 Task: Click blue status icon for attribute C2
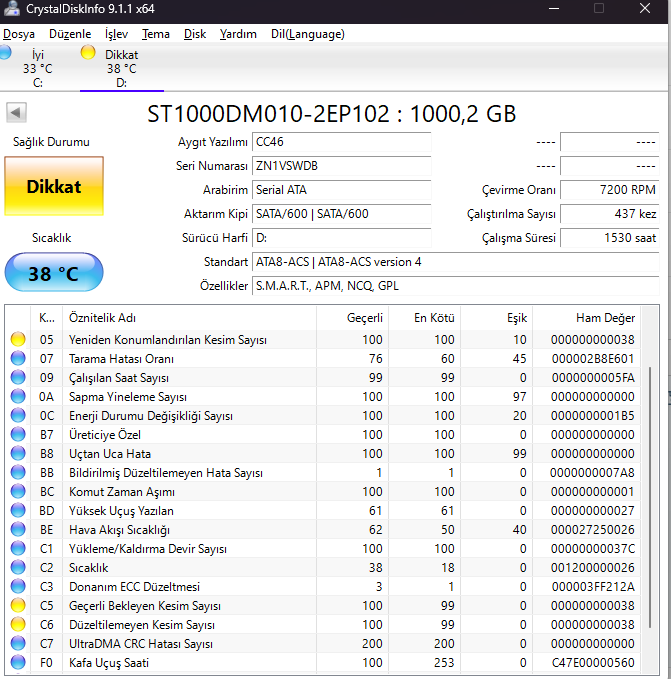pyautogui.click(x=18, y=568)
